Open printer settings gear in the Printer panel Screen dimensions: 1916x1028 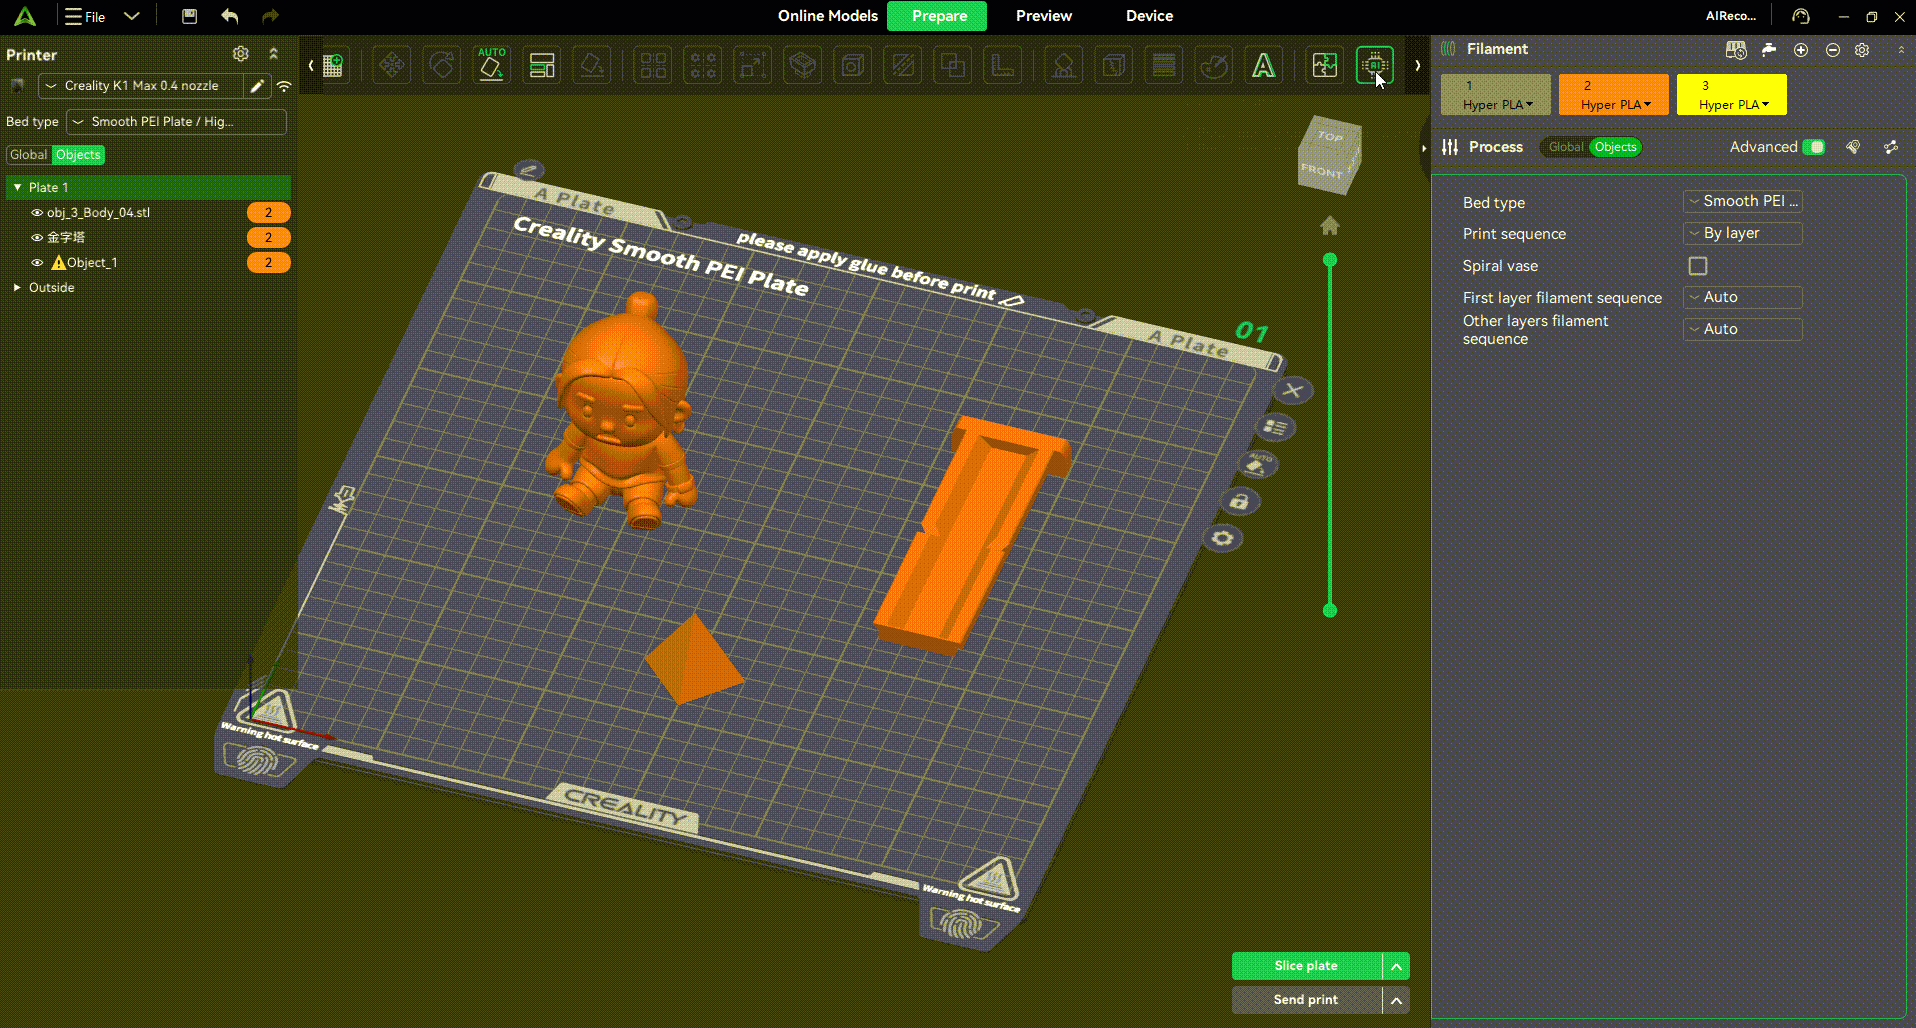240,54
